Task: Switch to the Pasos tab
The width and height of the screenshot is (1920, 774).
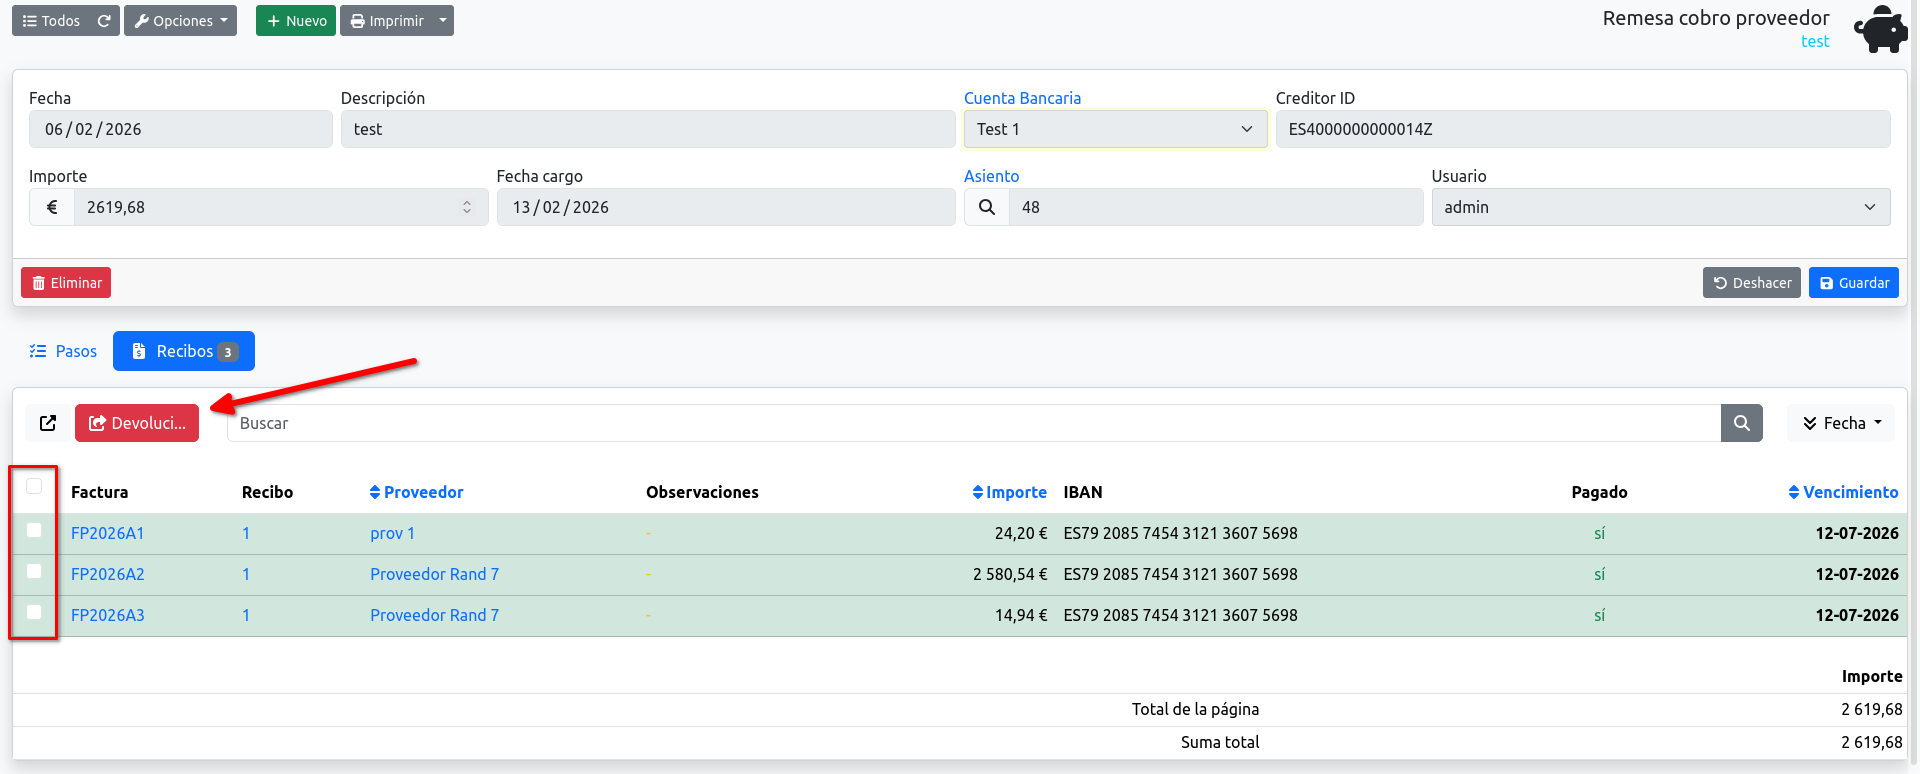Action: click(x=63, y=351)
